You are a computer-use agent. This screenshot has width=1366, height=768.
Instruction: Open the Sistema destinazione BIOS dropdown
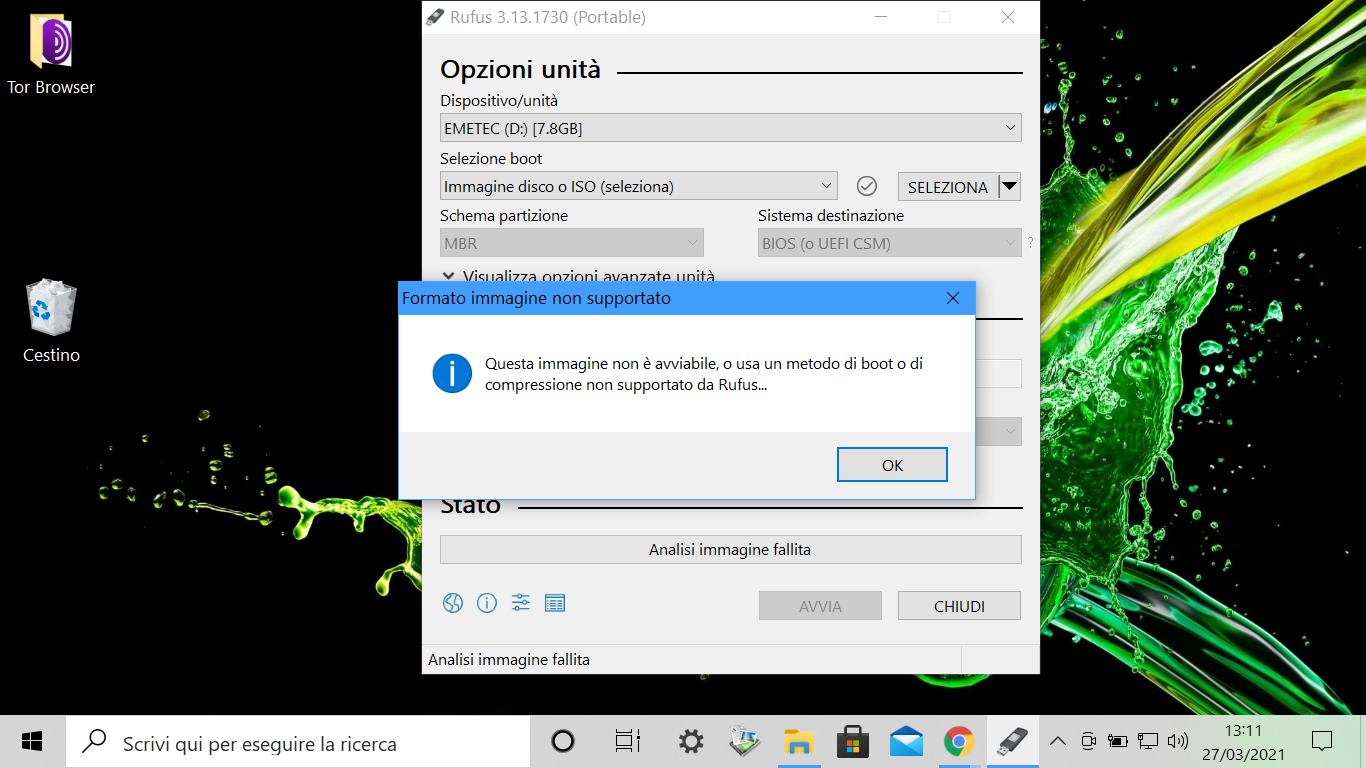(x=889, y=243)
